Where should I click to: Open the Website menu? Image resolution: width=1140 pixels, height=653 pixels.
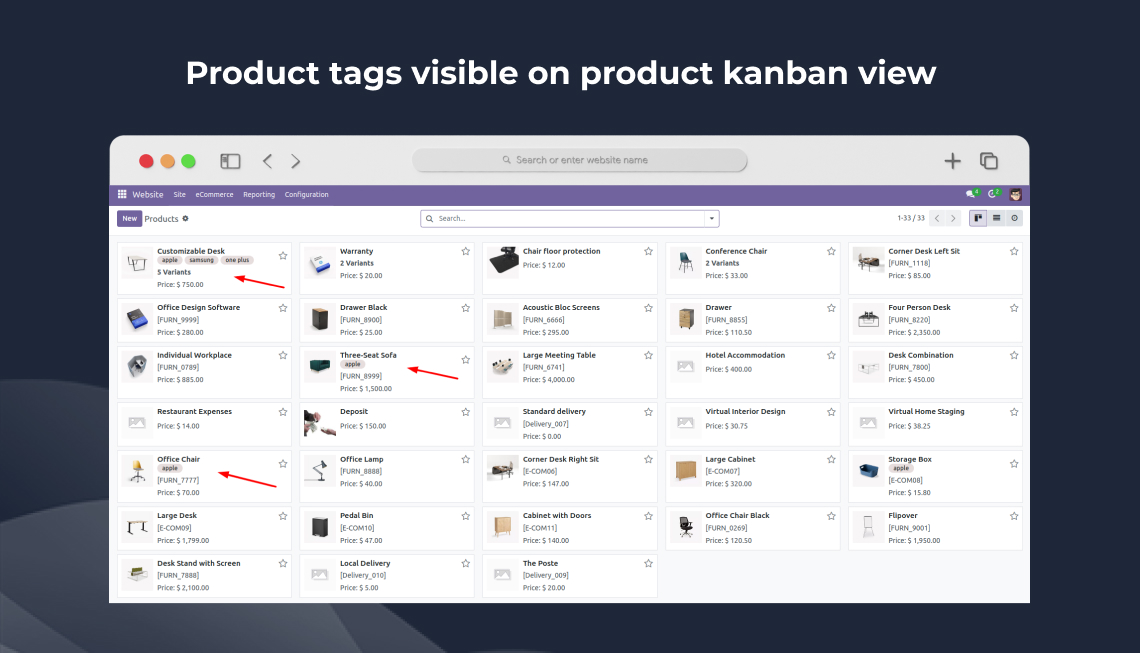click(148, 194)
